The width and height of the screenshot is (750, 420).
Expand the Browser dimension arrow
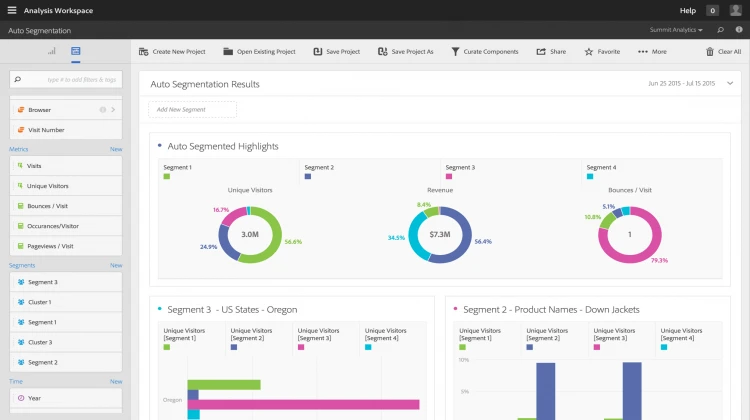(113, 110)
